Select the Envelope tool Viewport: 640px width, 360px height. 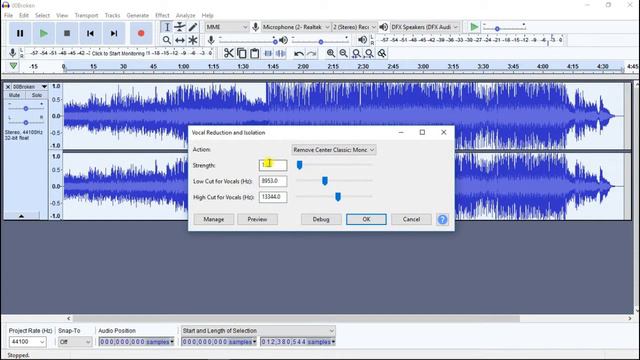click(180, 27)
